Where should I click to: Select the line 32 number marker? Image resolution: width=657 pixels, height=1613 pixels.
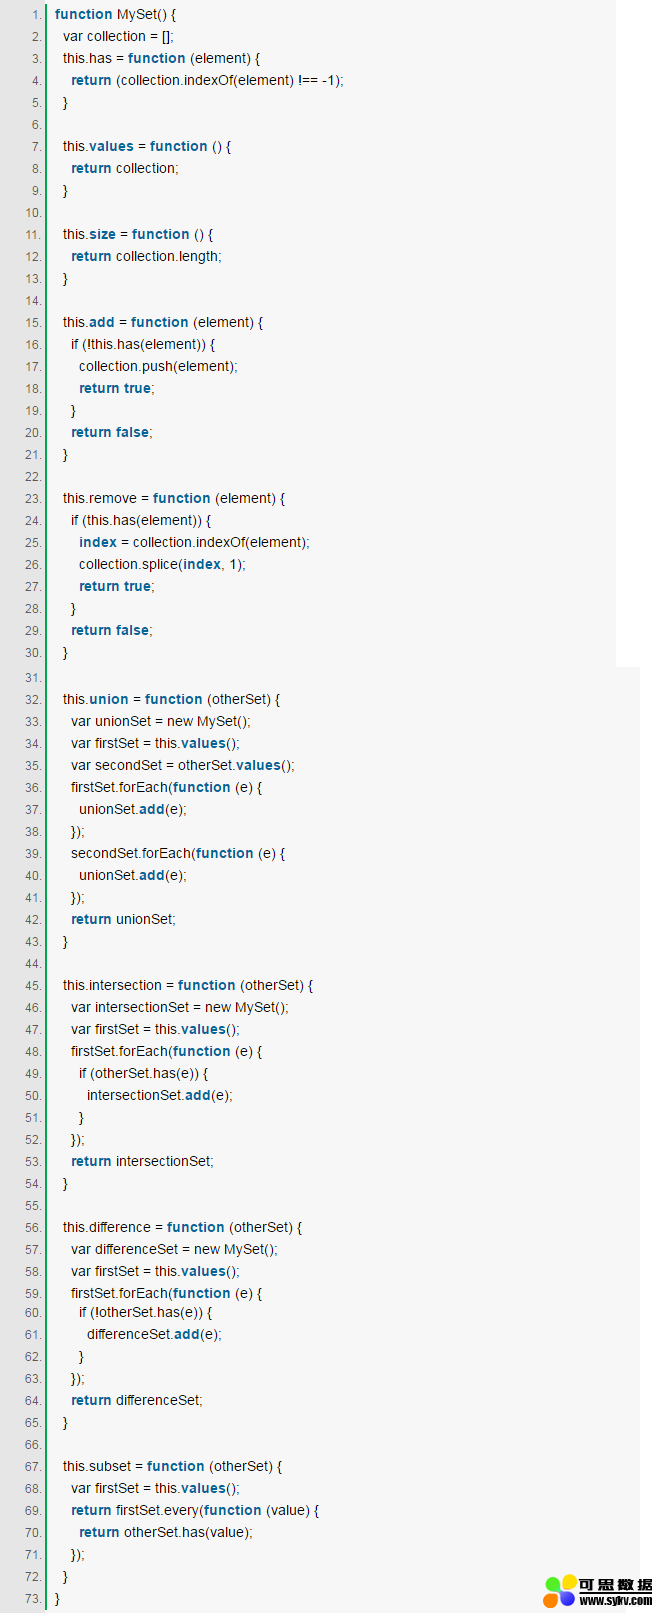coord(34,699)
